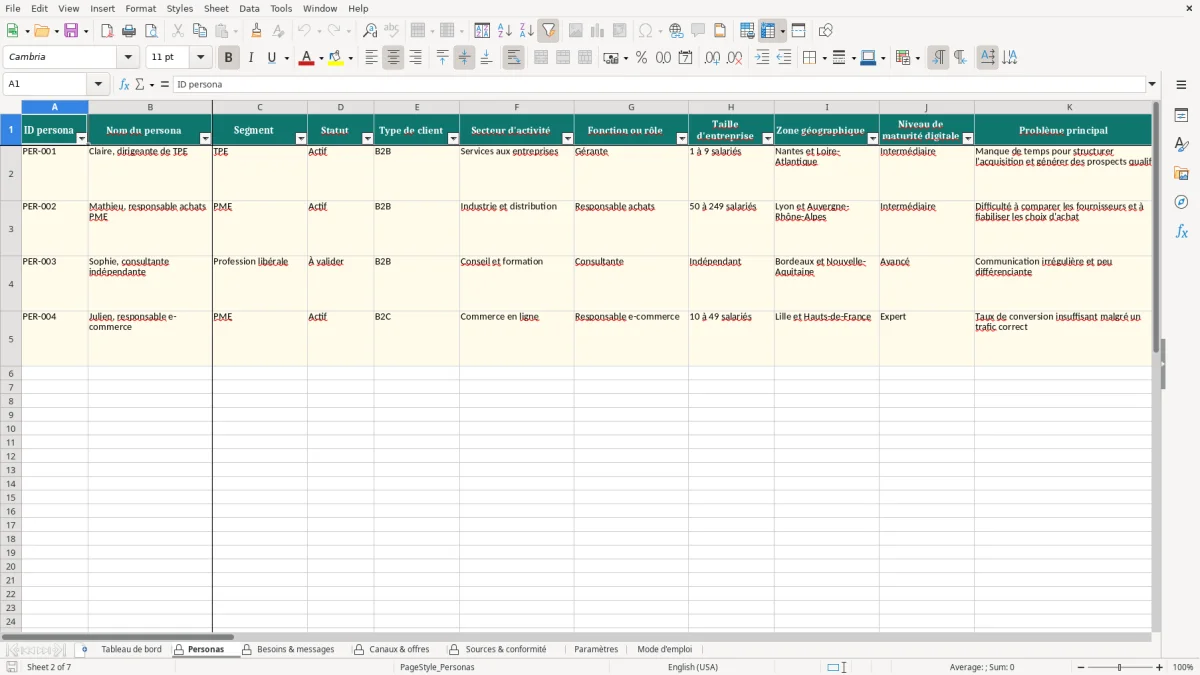Toggle Center Horizontally alignment
Viewport: 1200px width, 675px height.
tap(393, 58)
